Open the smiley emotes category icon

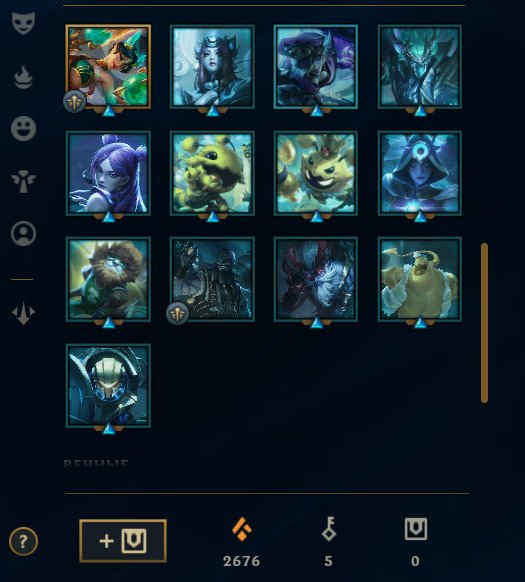(x=23, y=128)
